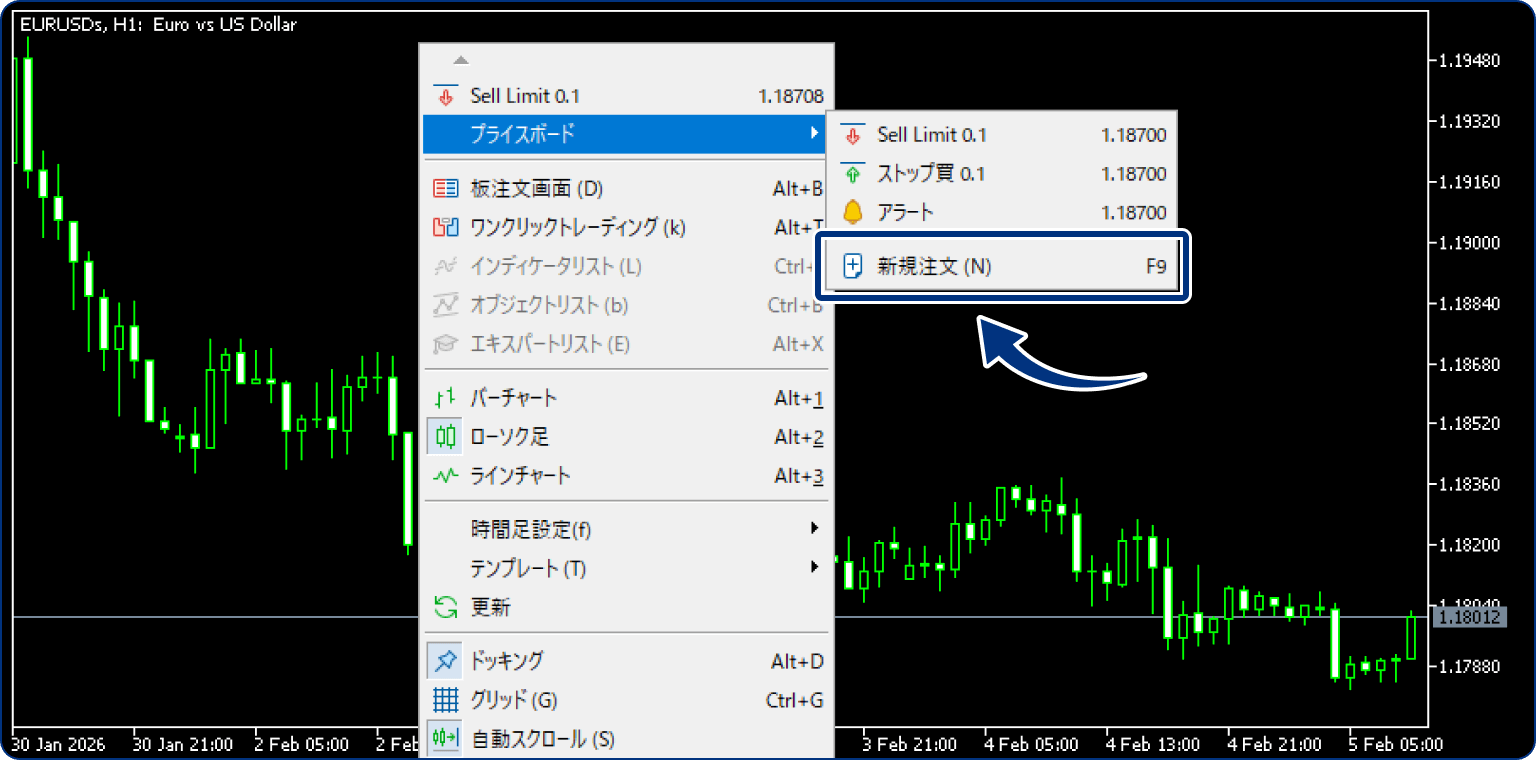Screen dimensions: 1536x760
Task: Click the menu scroll-up arrow at top
Action: point(459,58)
